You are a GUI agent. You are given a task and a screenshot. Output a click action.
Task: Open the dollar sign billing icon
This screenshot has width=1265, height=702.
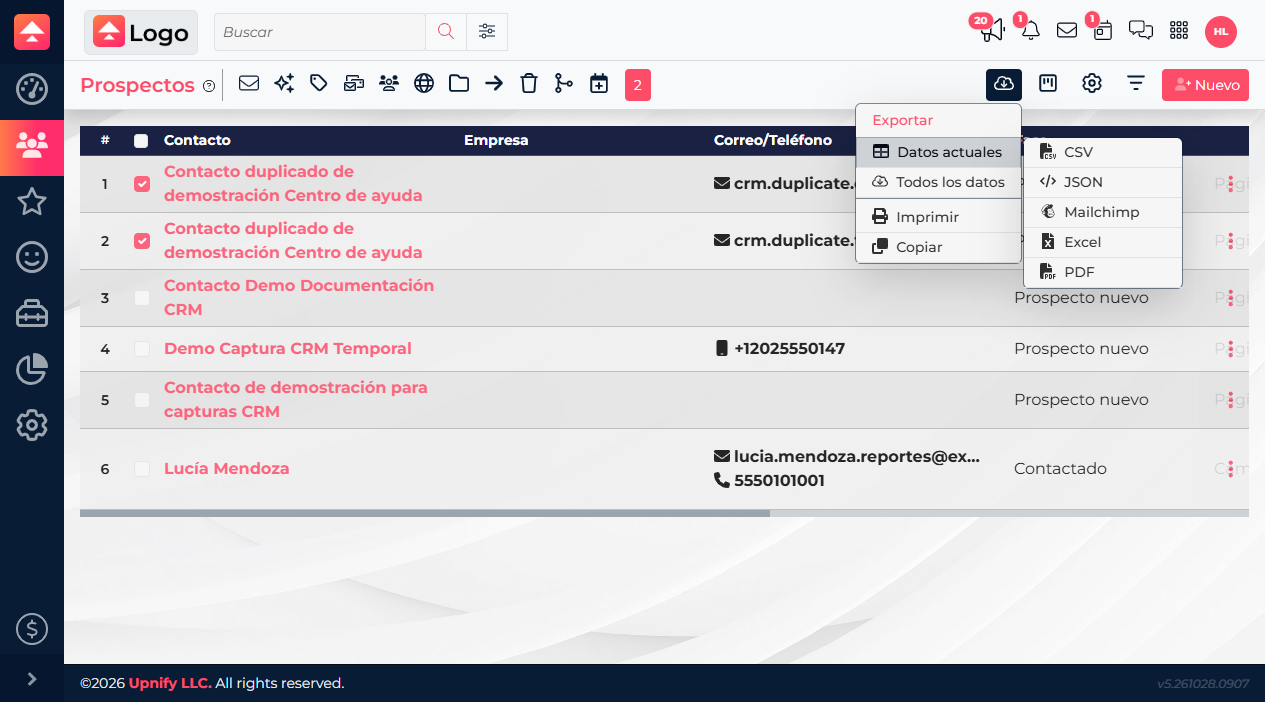point(32,629)
